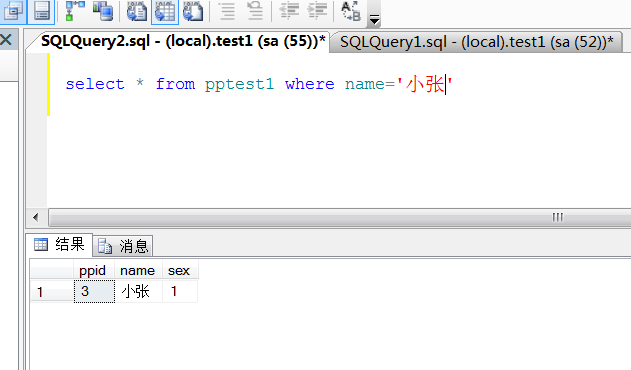Viewport: 631px width, 370px height.
Task: Close the left side panel
Action: [6, 39]
